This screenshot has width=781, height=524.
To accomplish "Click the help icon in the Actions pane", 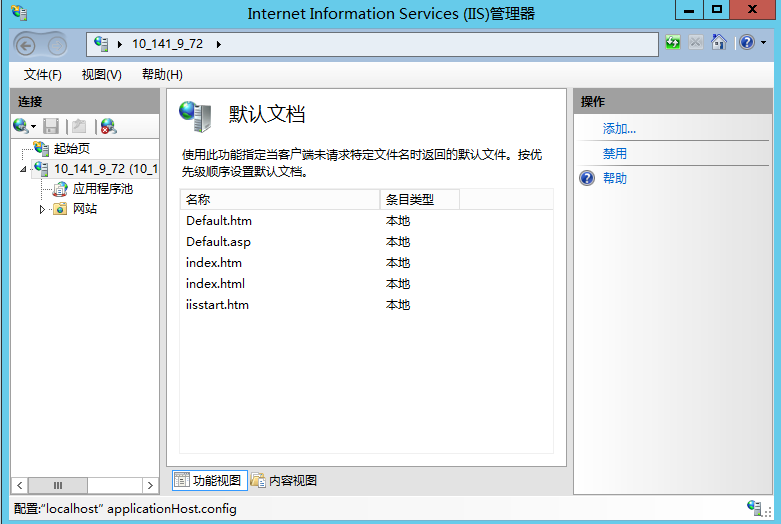I will pos(587,178).
